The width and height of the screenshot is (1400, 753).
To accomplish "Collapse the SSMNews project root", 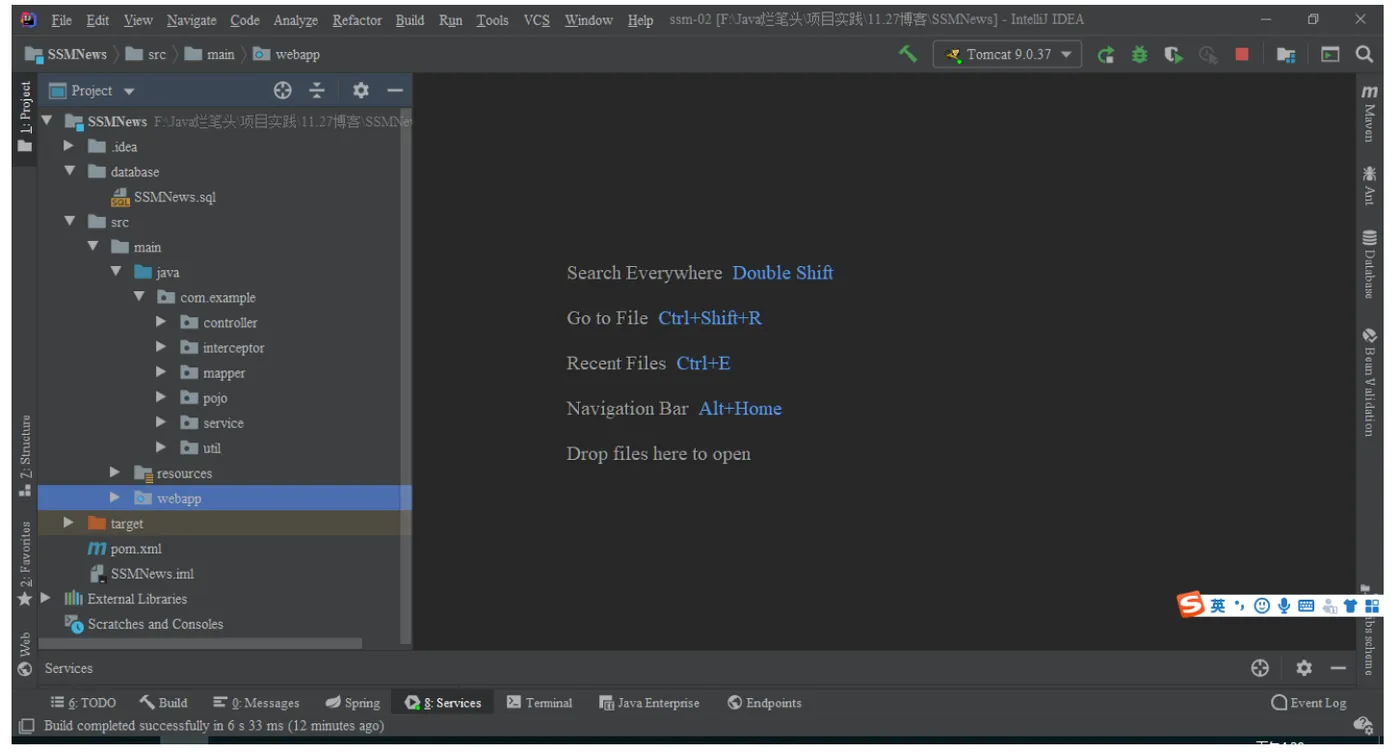I will point(46,121).
